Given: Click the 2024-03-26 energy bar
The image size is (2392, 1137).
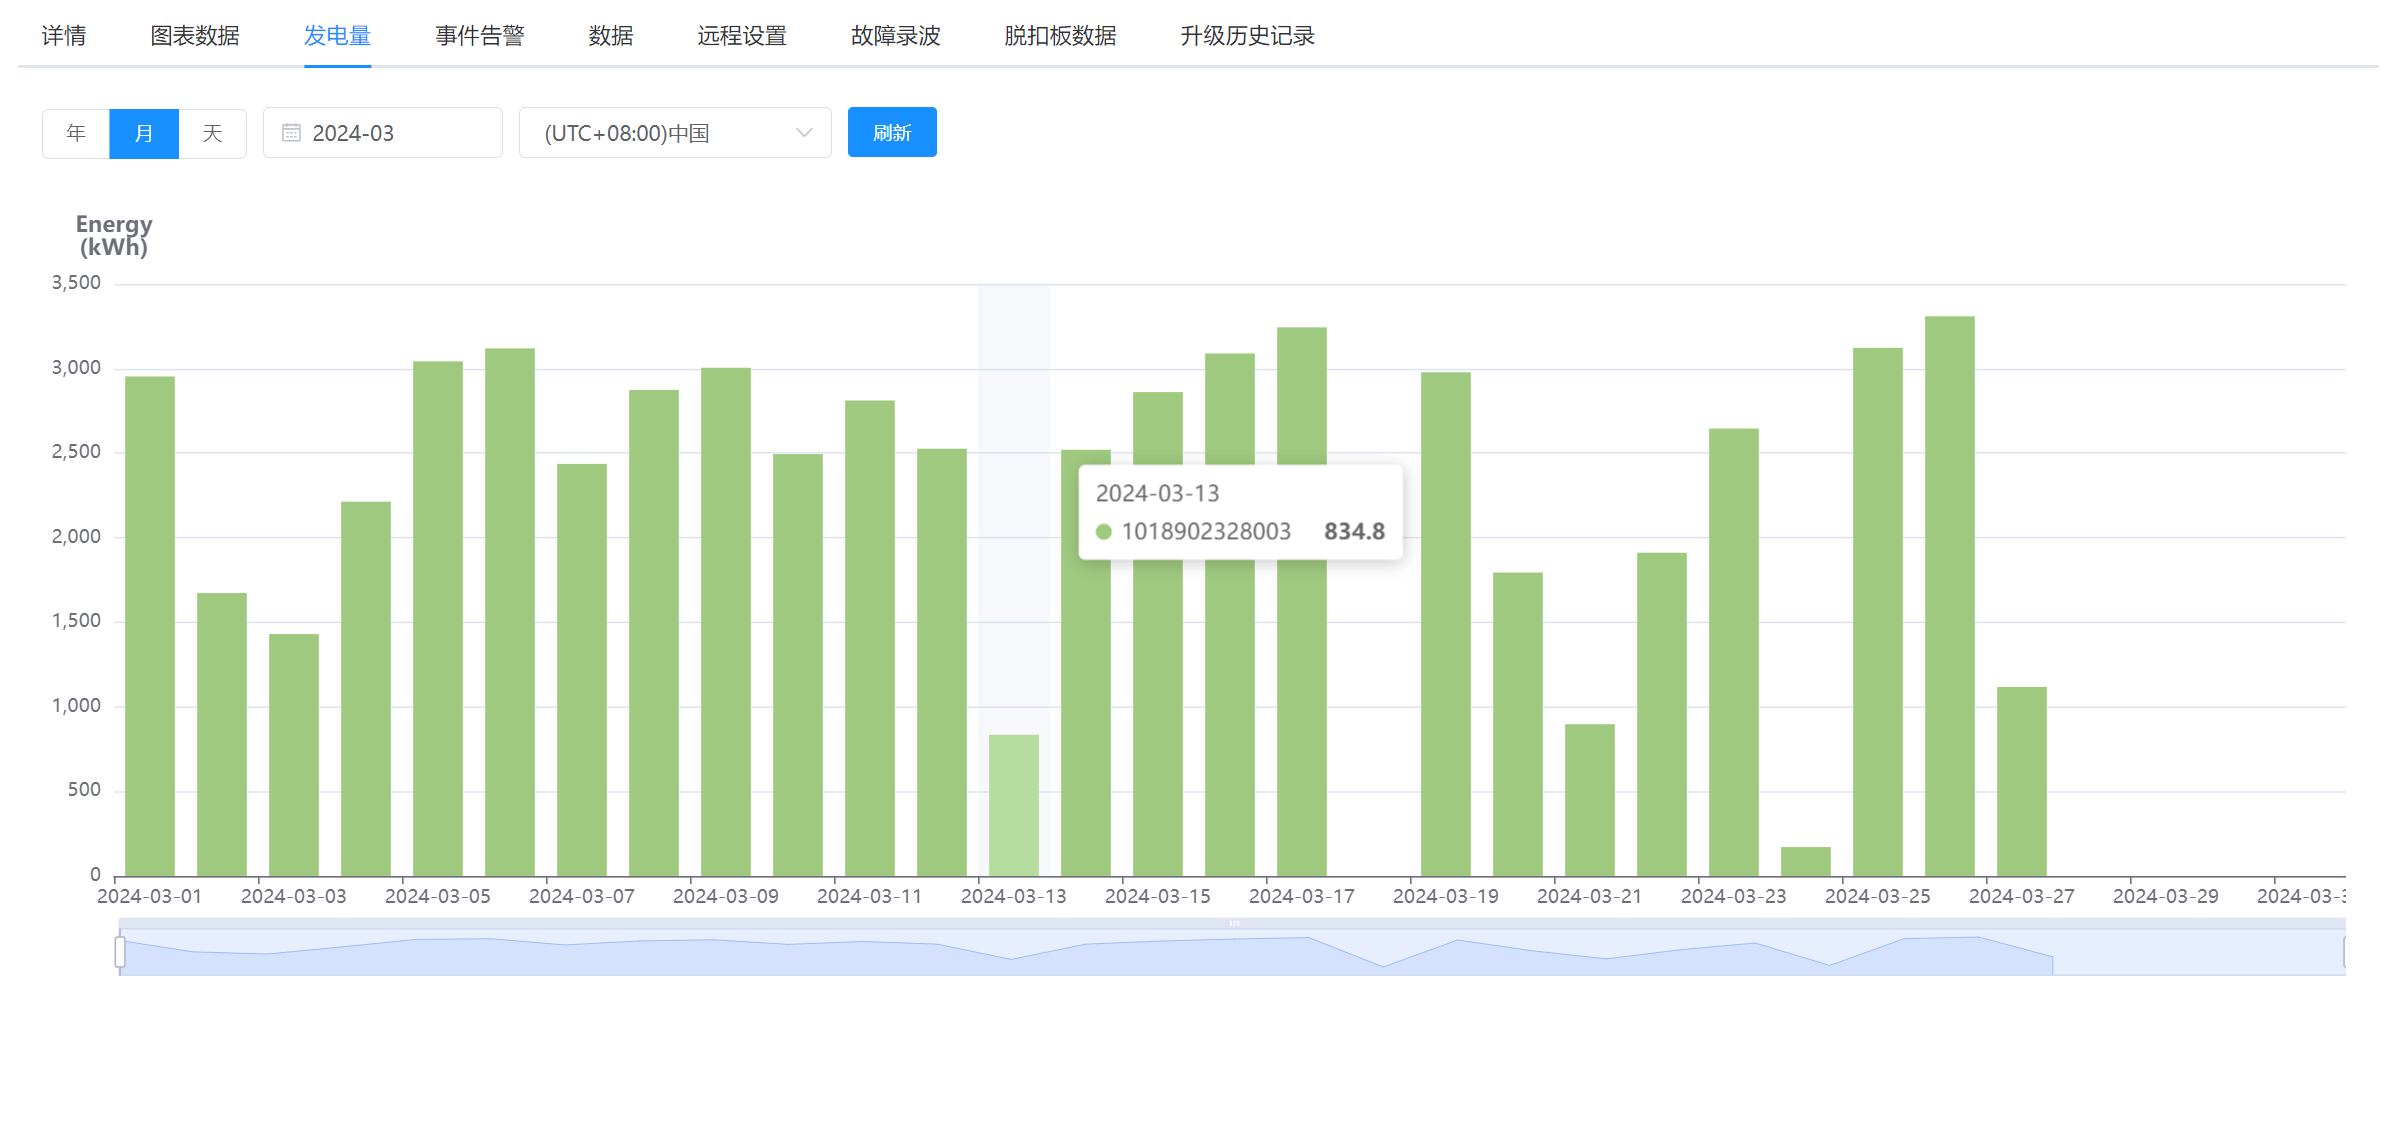Looking at the screenshot, I should coord(1950,596).
